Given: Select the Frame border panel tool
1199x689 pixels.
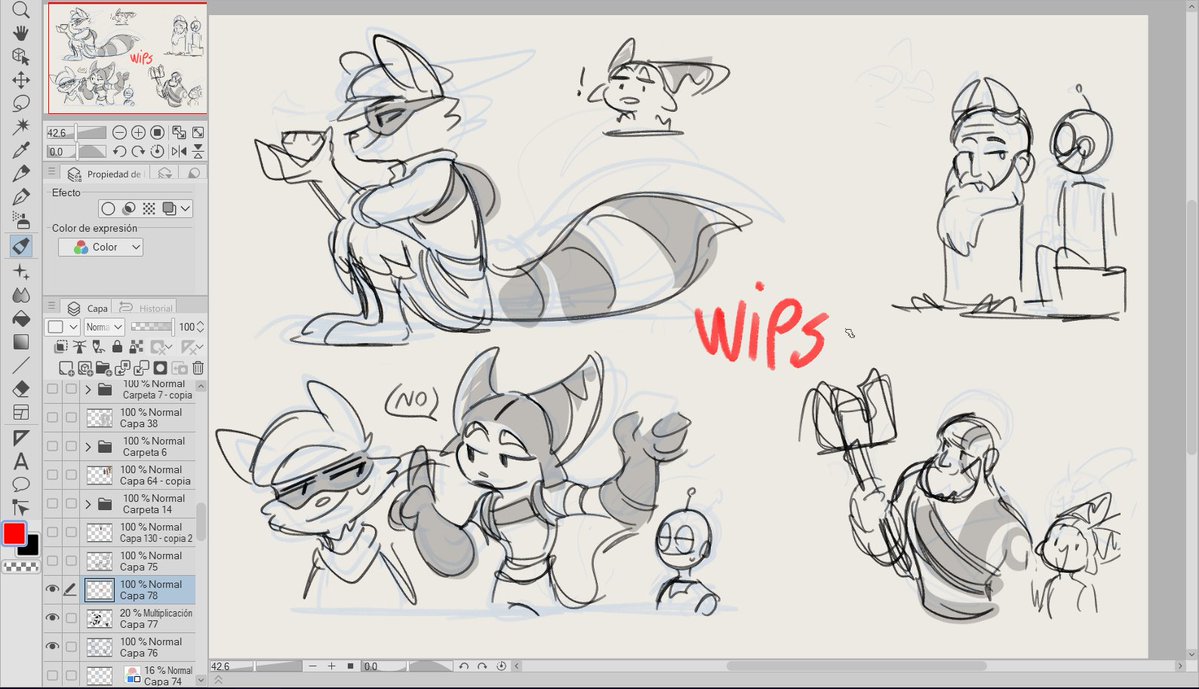Looking at the screenshot, I should pos(21,413).
